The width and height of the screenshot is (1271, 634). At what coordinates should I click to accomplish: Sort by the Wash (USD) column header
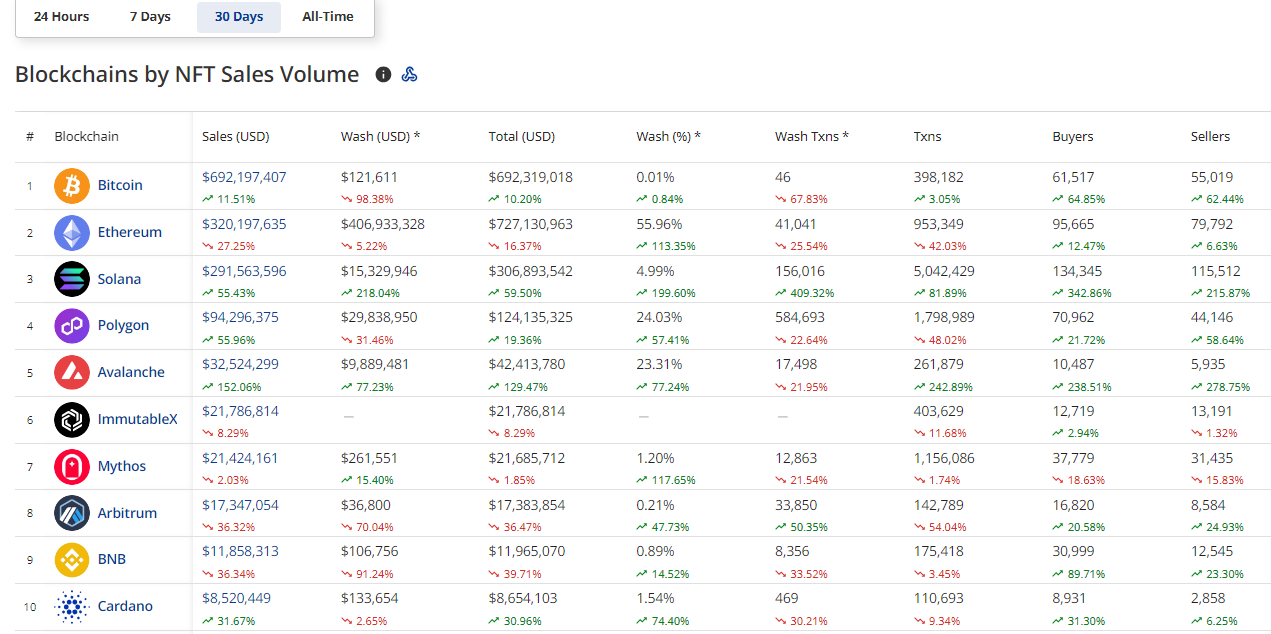(380, 137)
